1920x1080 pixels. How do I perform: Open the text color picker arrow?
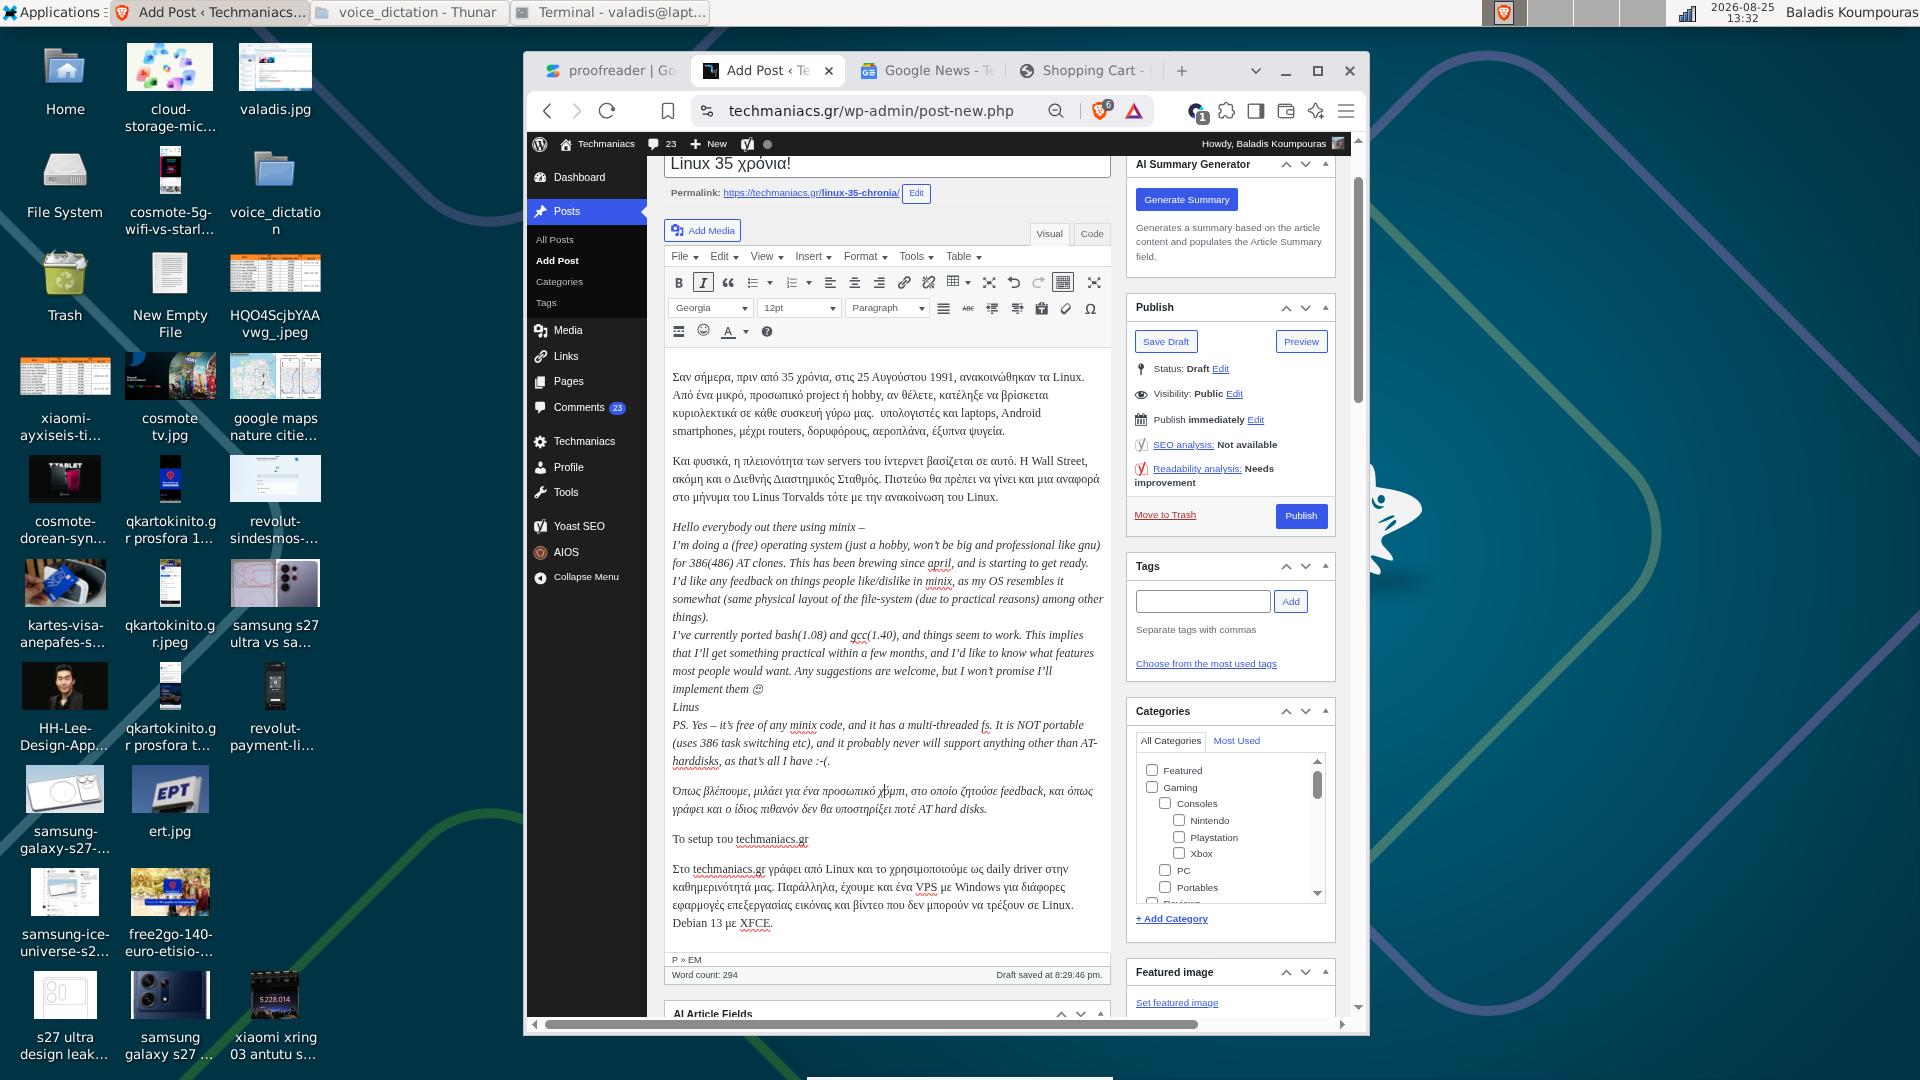(x=745, y=331)
